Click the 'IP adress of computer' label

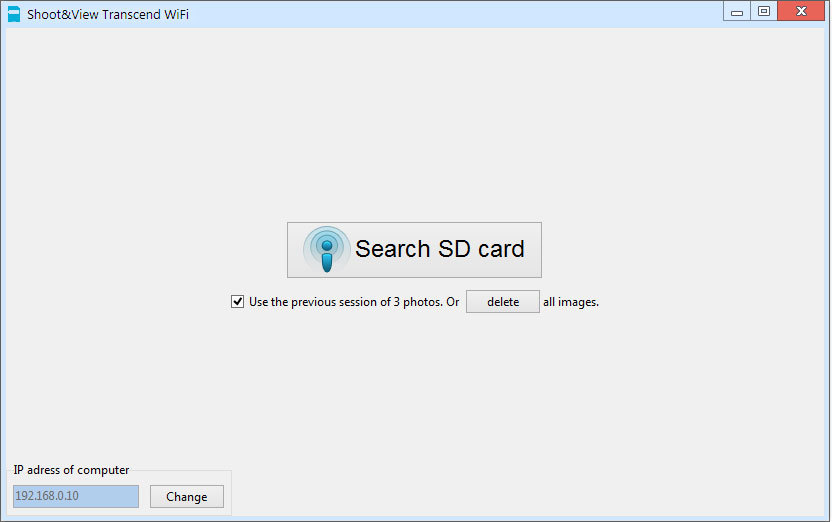pos(71,470)
